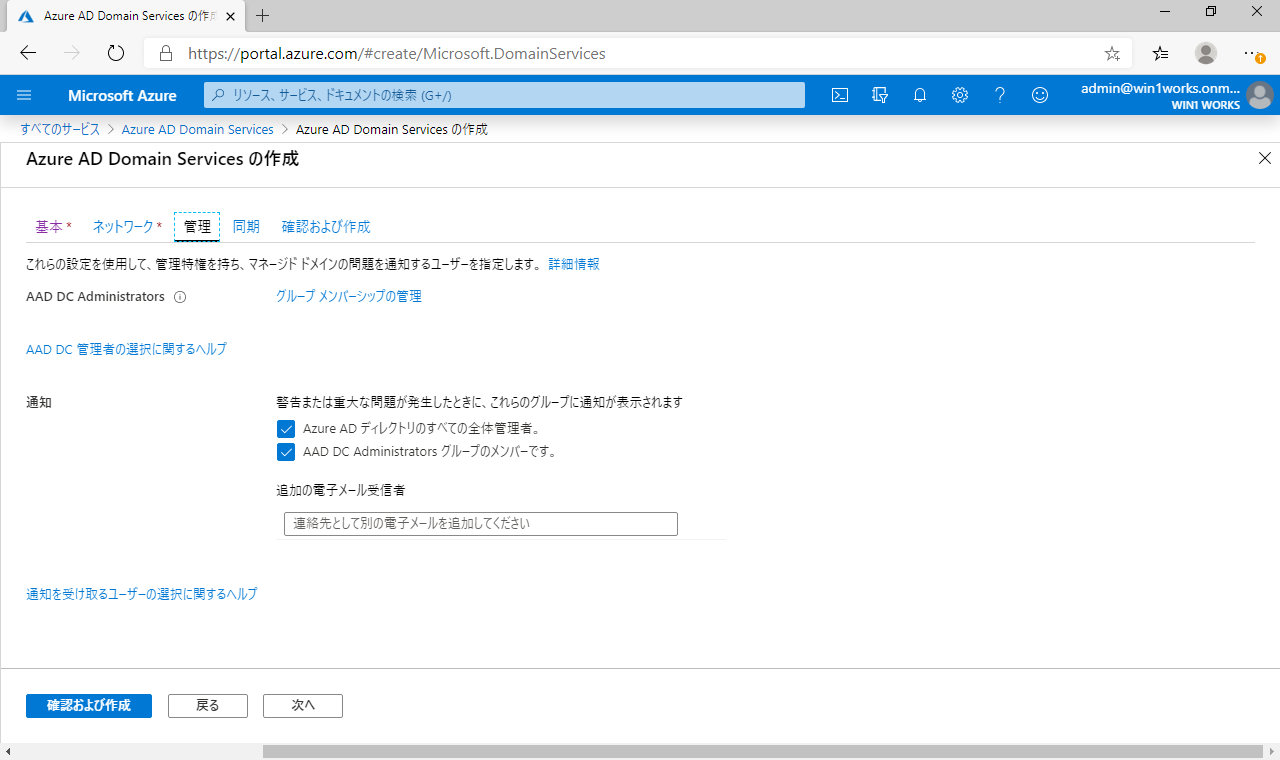
Task: Open a new browser tab with plus icon
Action: (263, 15)
